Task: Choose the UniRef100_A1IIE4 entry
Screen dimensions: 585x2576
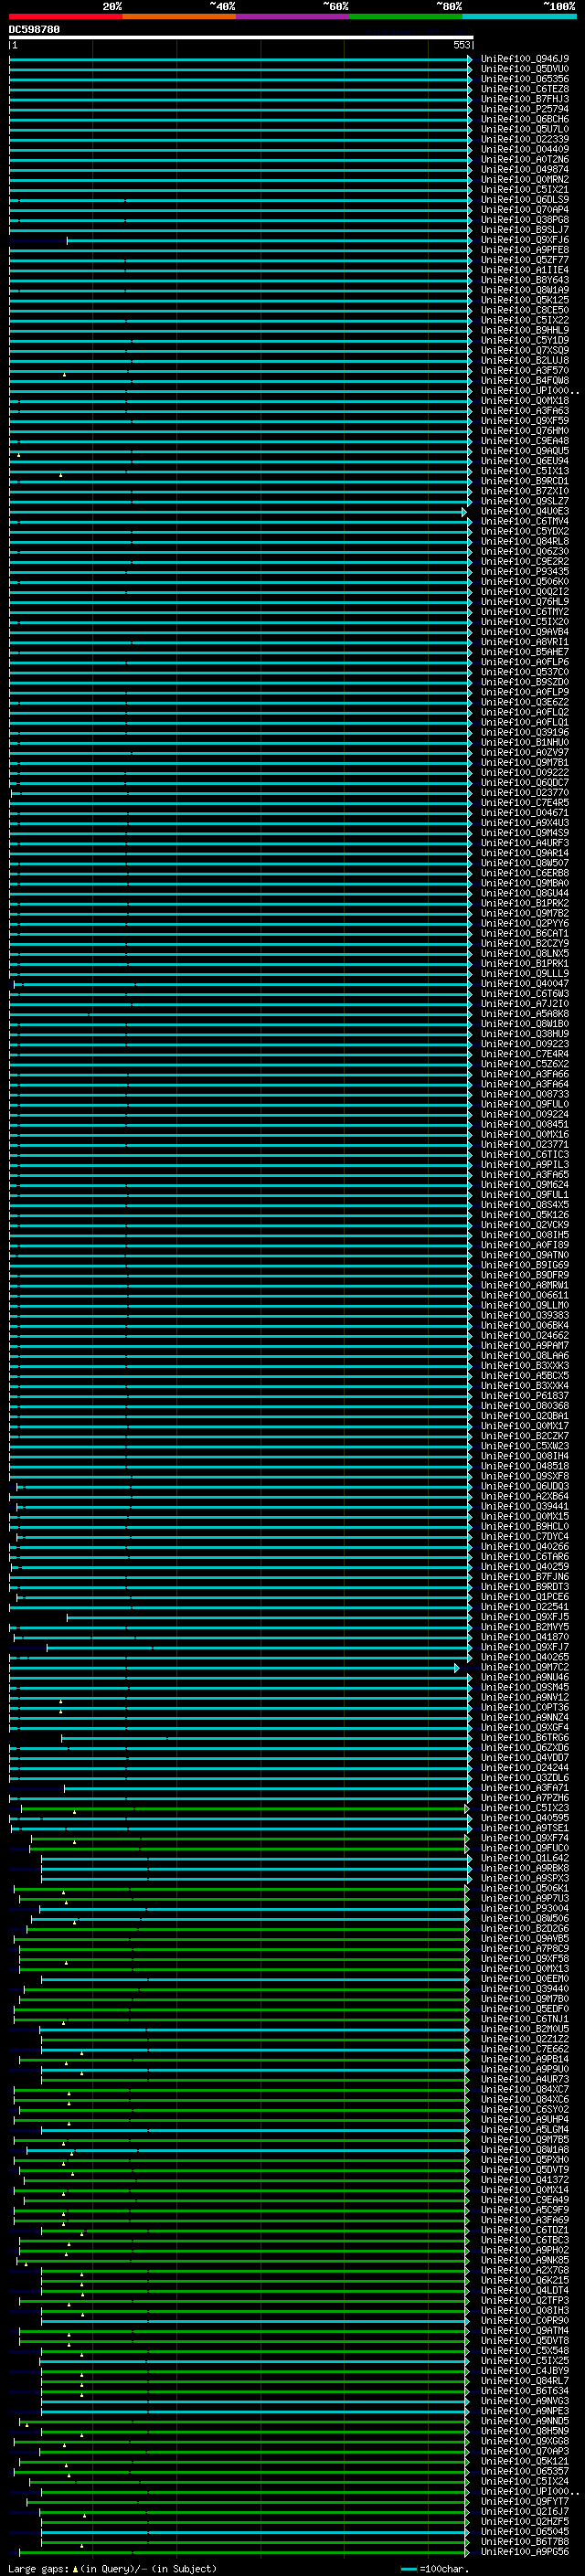Action: pos(525,270)
